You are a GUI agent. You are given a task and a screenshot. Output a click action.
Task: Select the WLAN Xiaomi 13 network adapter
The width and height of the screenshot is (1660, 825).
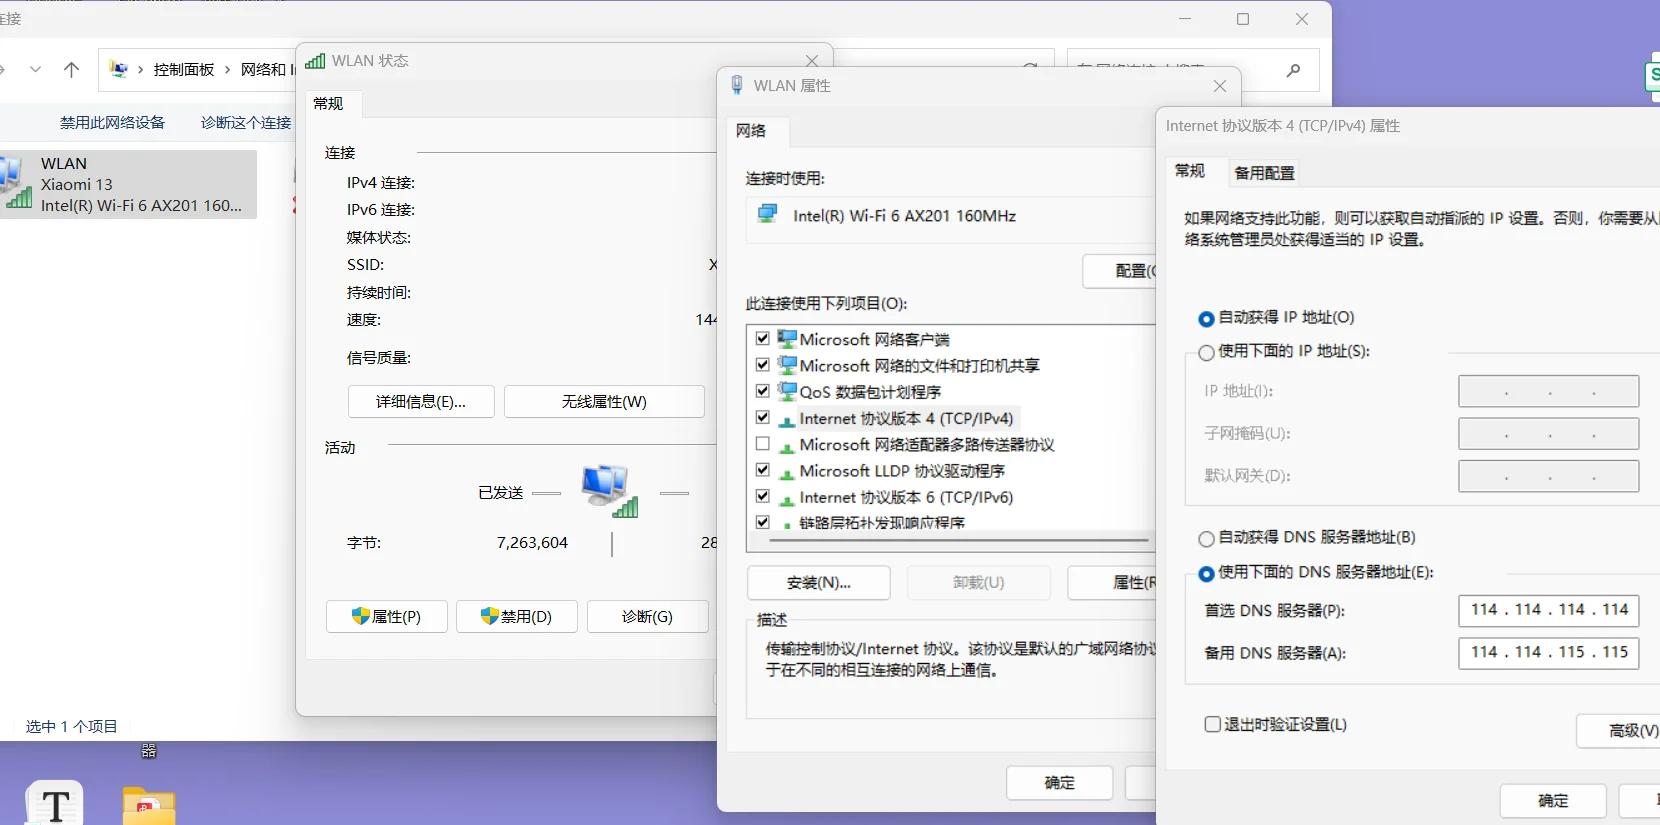(x=128, y=185)
